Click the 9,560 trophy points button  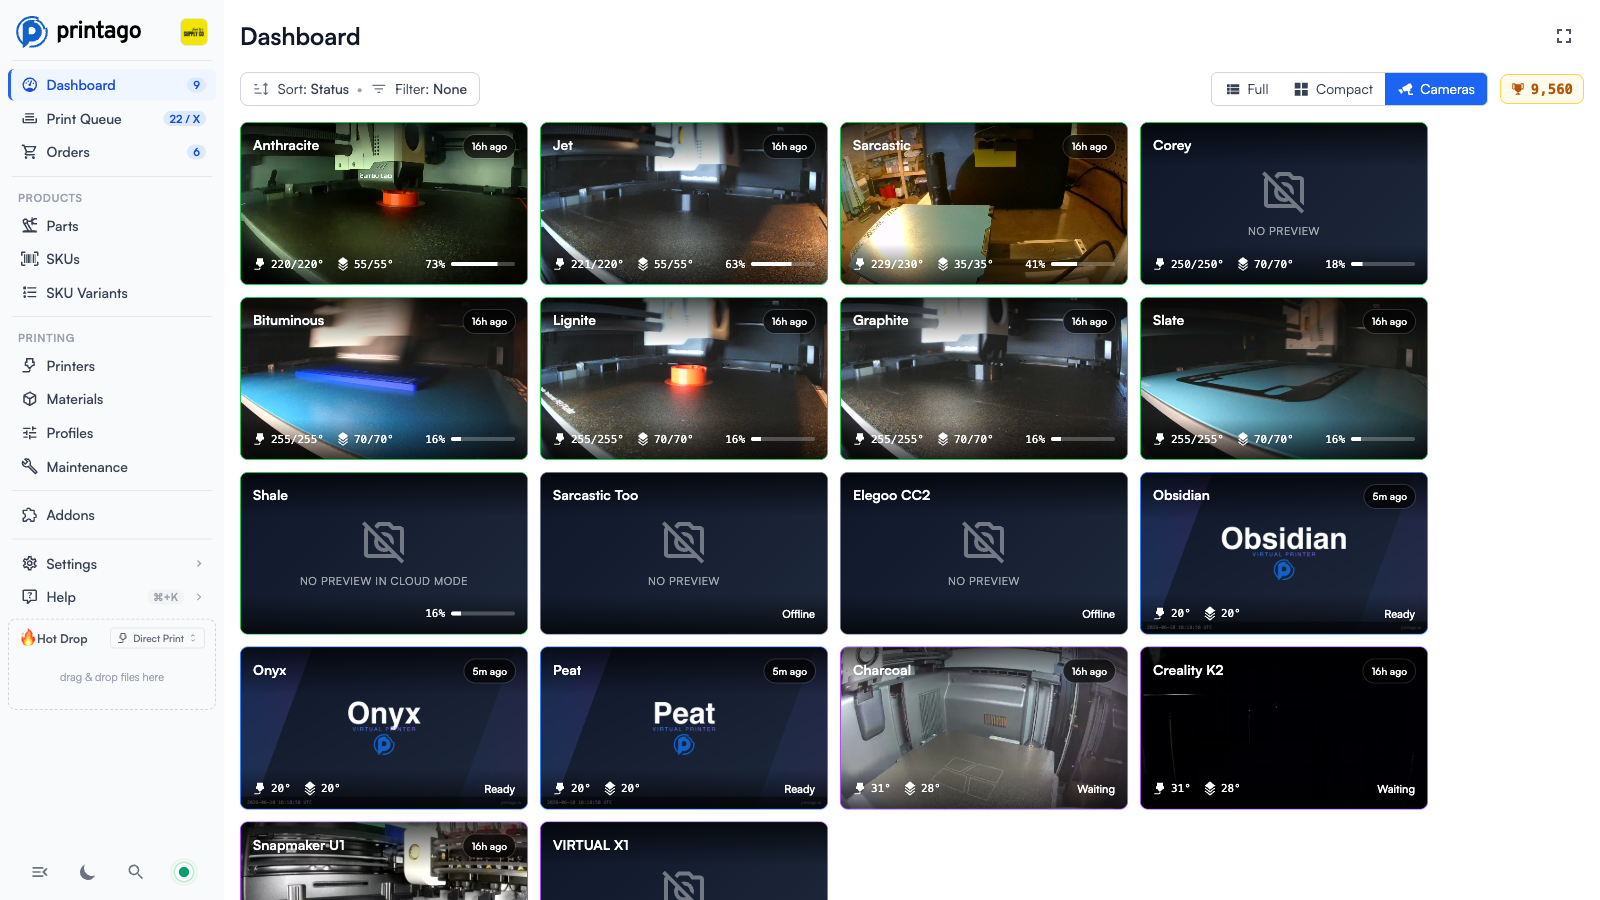coord(1541,89)
